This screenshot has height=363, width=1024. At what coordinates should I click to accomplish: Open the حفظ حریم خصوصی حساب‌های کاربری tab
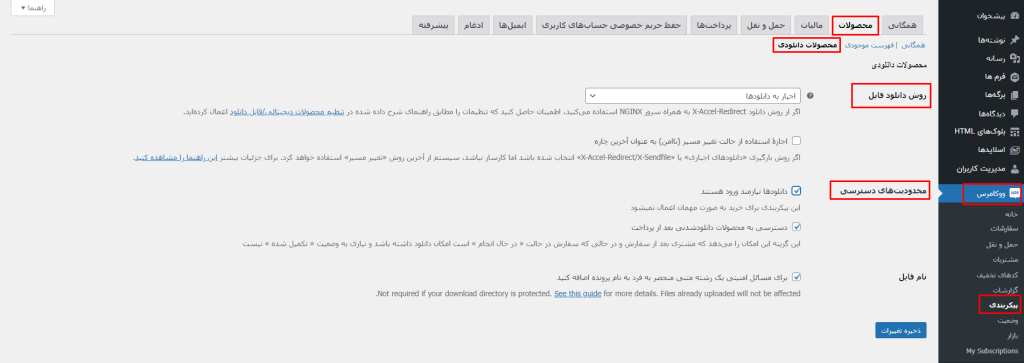[x=612, y=24]
